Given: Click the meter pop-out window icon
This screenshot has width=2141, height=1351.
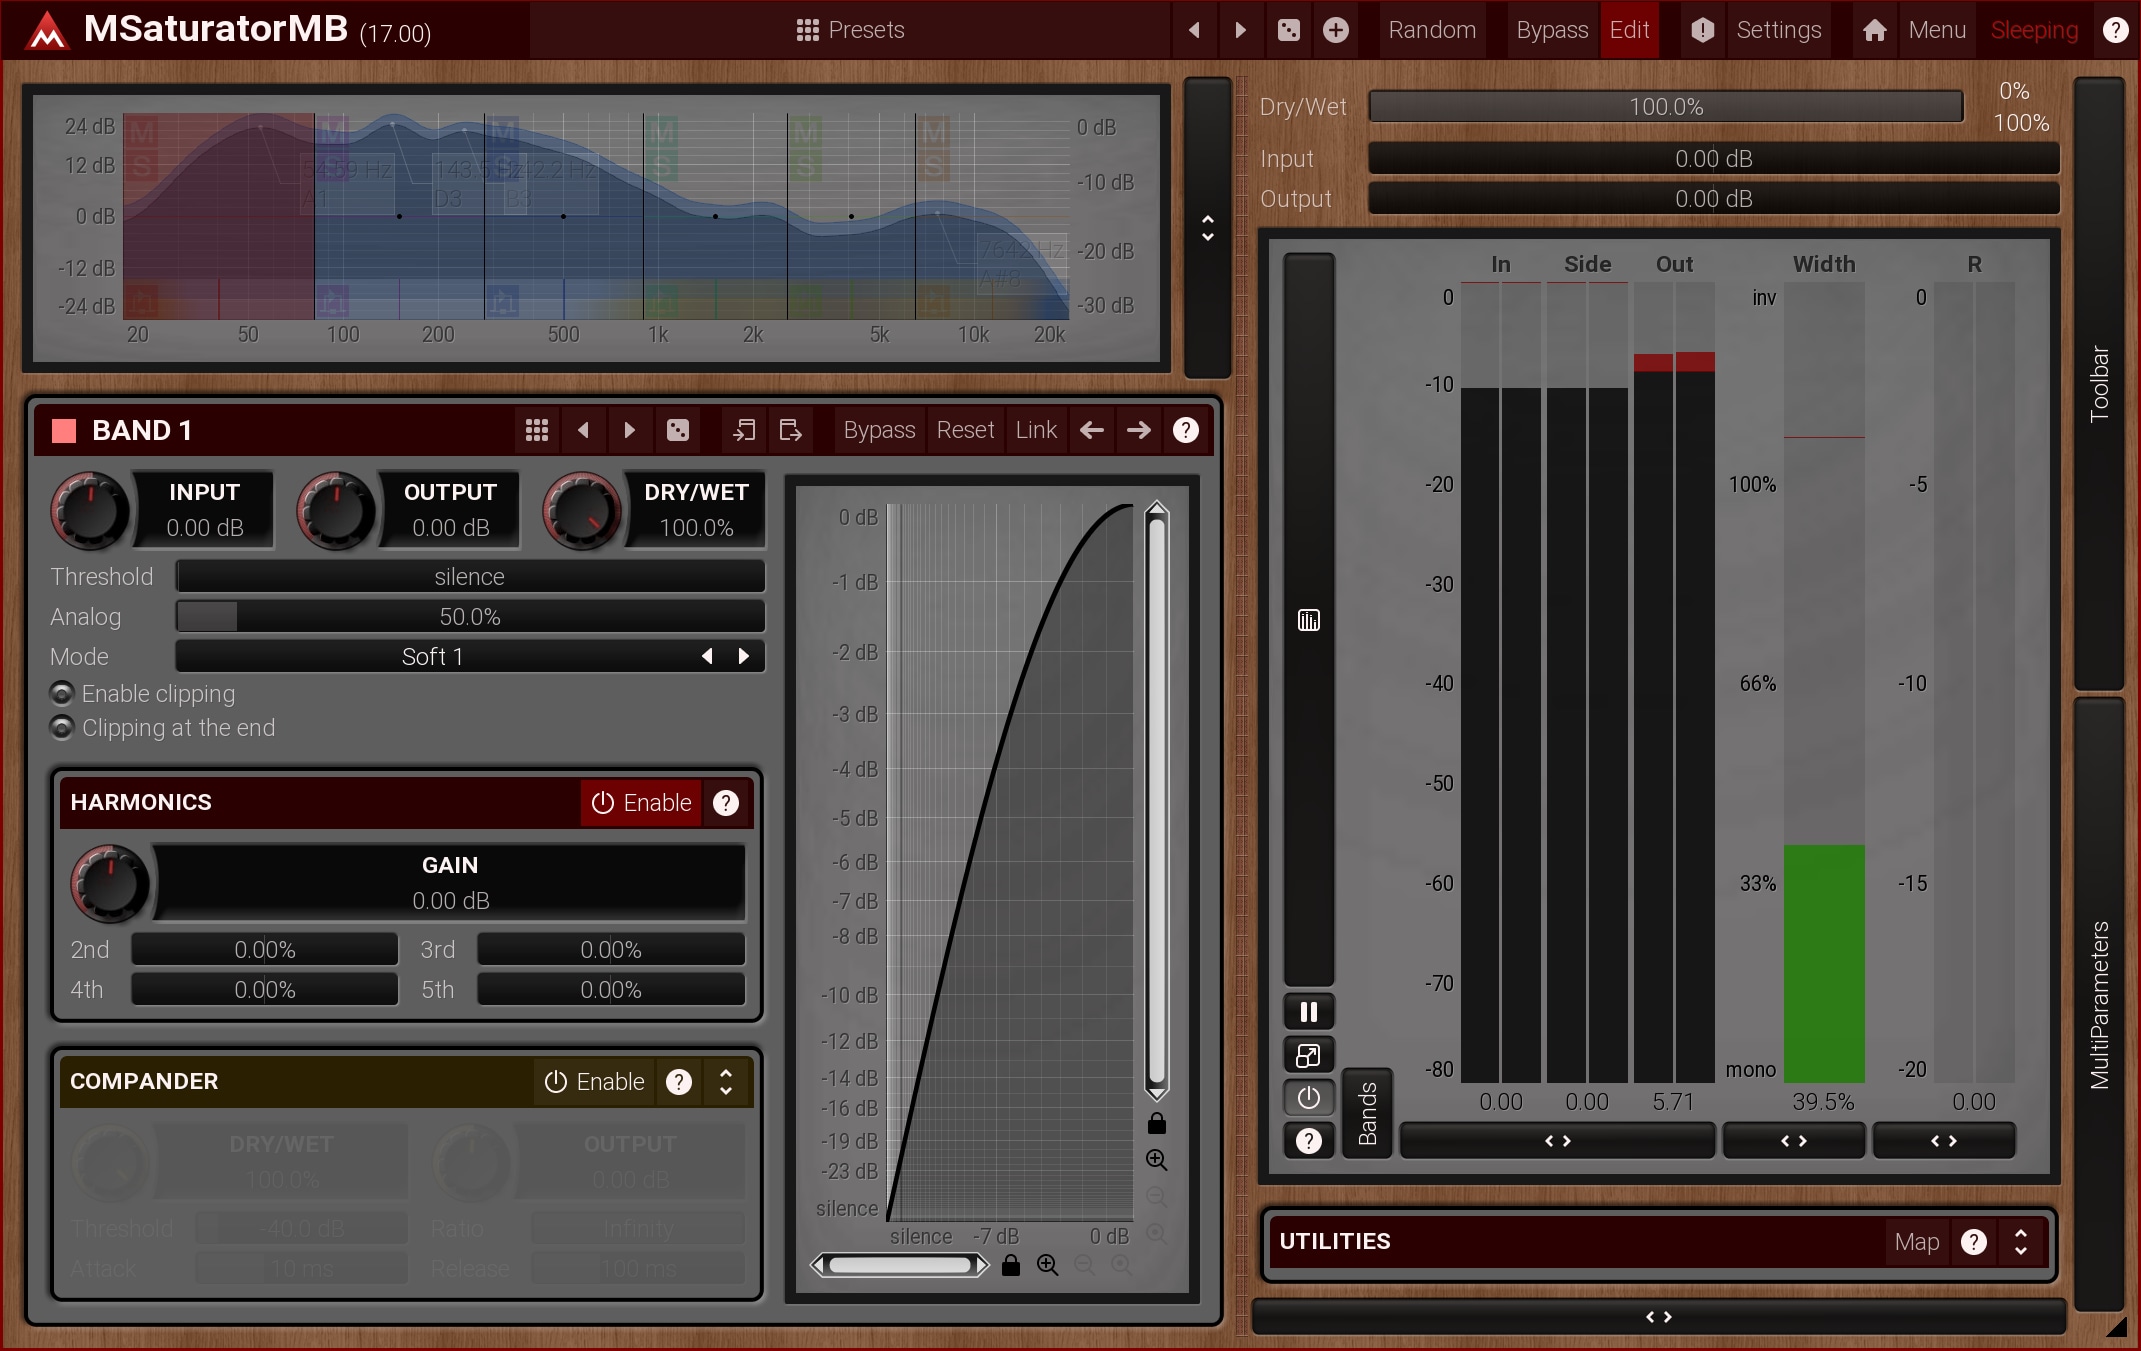Looking at the screenshot, I should point(1308,1055).
